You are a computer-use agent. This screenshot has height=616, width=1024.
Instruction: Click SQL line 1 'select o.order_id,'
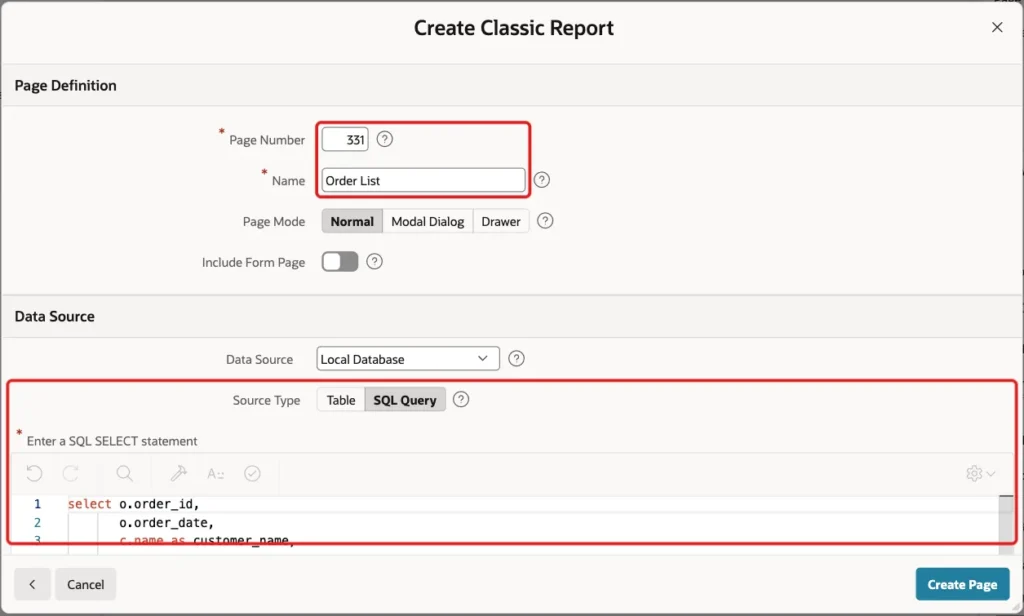point(133,504)
